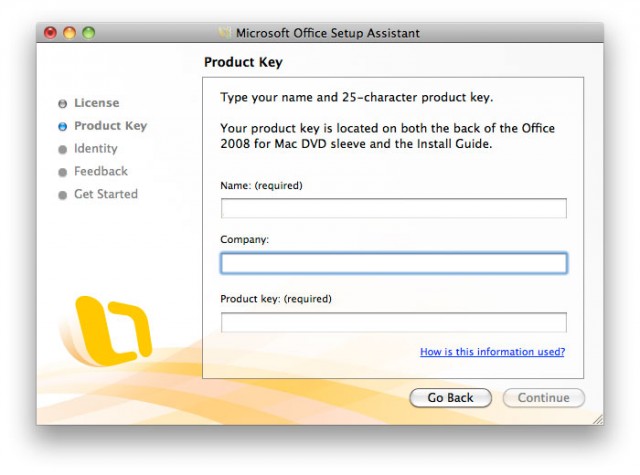Screen dimensions: 640x475
Task: Go to the Get Started step label
Action: click(x=106, y=194)
